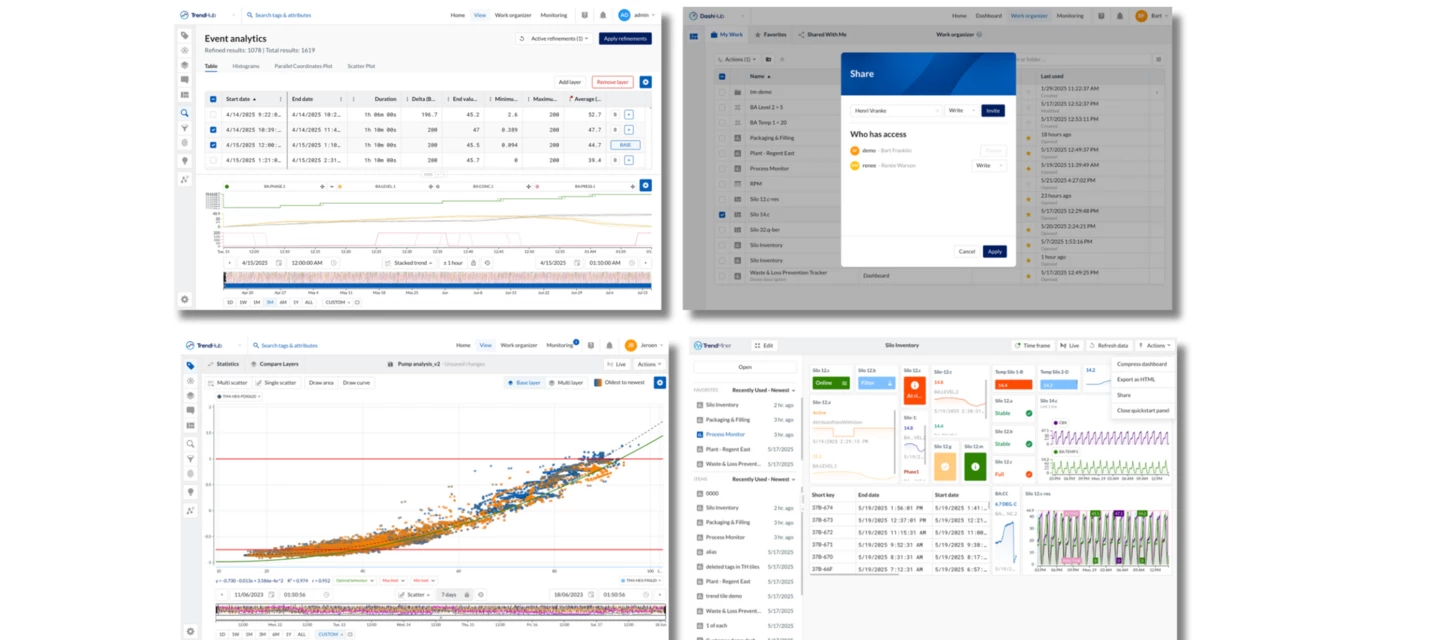Viewport: 1440px width, 640px height.
Task: Click Bart's user avatar in DashHub window
Action: tap(1141, 16)
